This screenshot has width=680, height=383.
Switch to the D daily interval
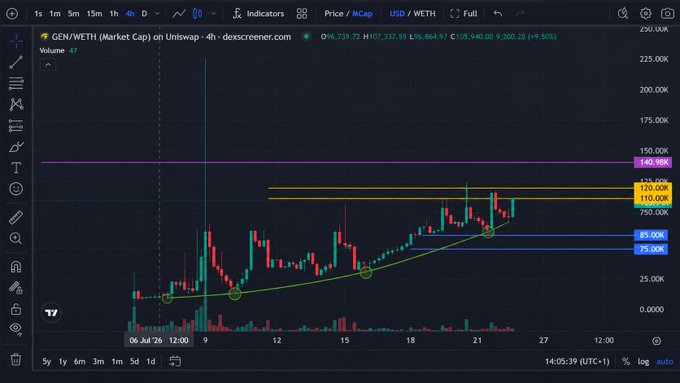click(x=144, y=14)
